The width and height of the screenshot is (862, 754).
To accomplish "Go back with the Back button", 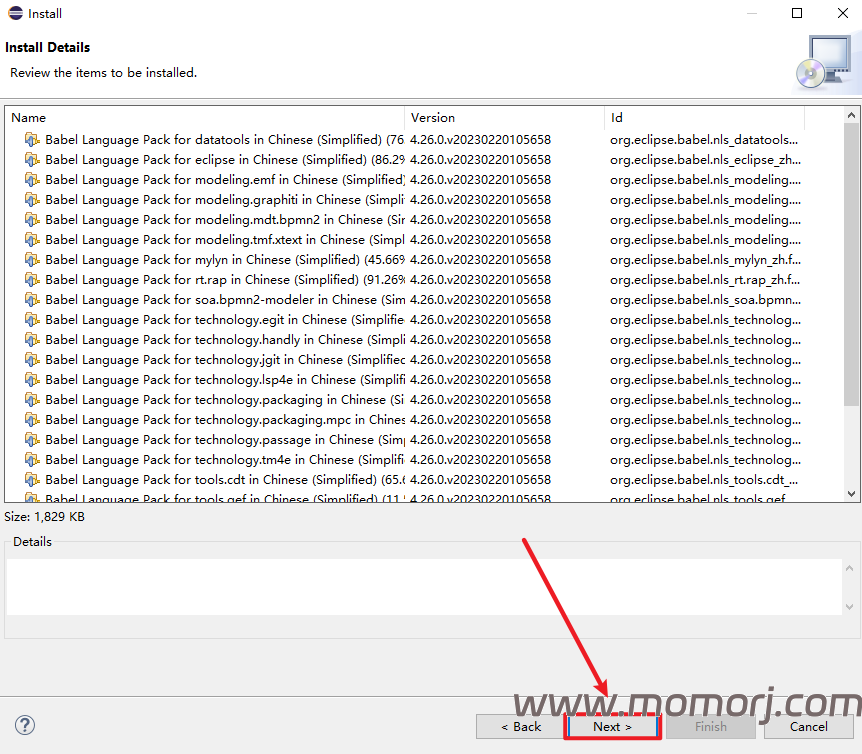I will pos(520,727).
